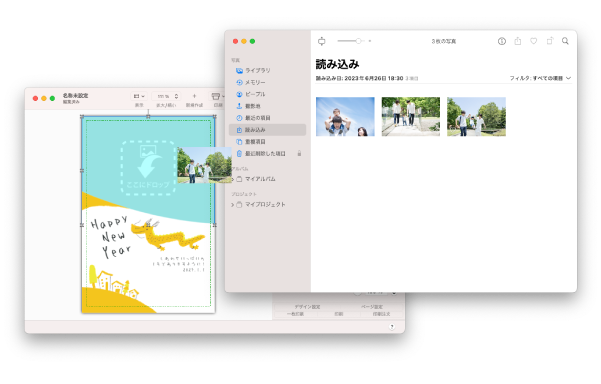Select the マイプロジェクト folder
601x384 pixels.
click(x=265, y=205)
